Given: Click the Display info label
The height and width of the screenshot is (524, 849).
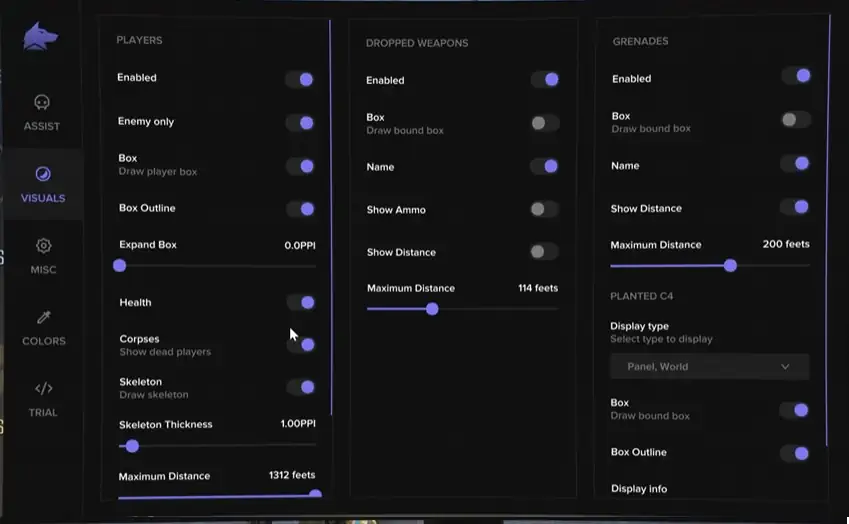Looking at the screenshot, I should click(639, 489).
